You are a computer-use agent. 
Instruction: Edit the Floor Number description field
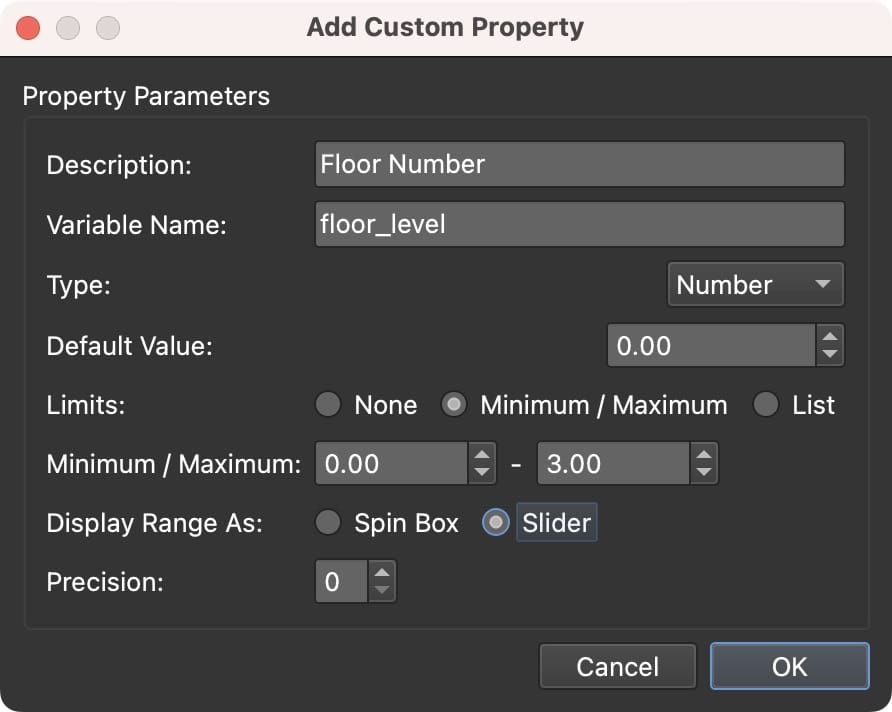tap(578, 164)
